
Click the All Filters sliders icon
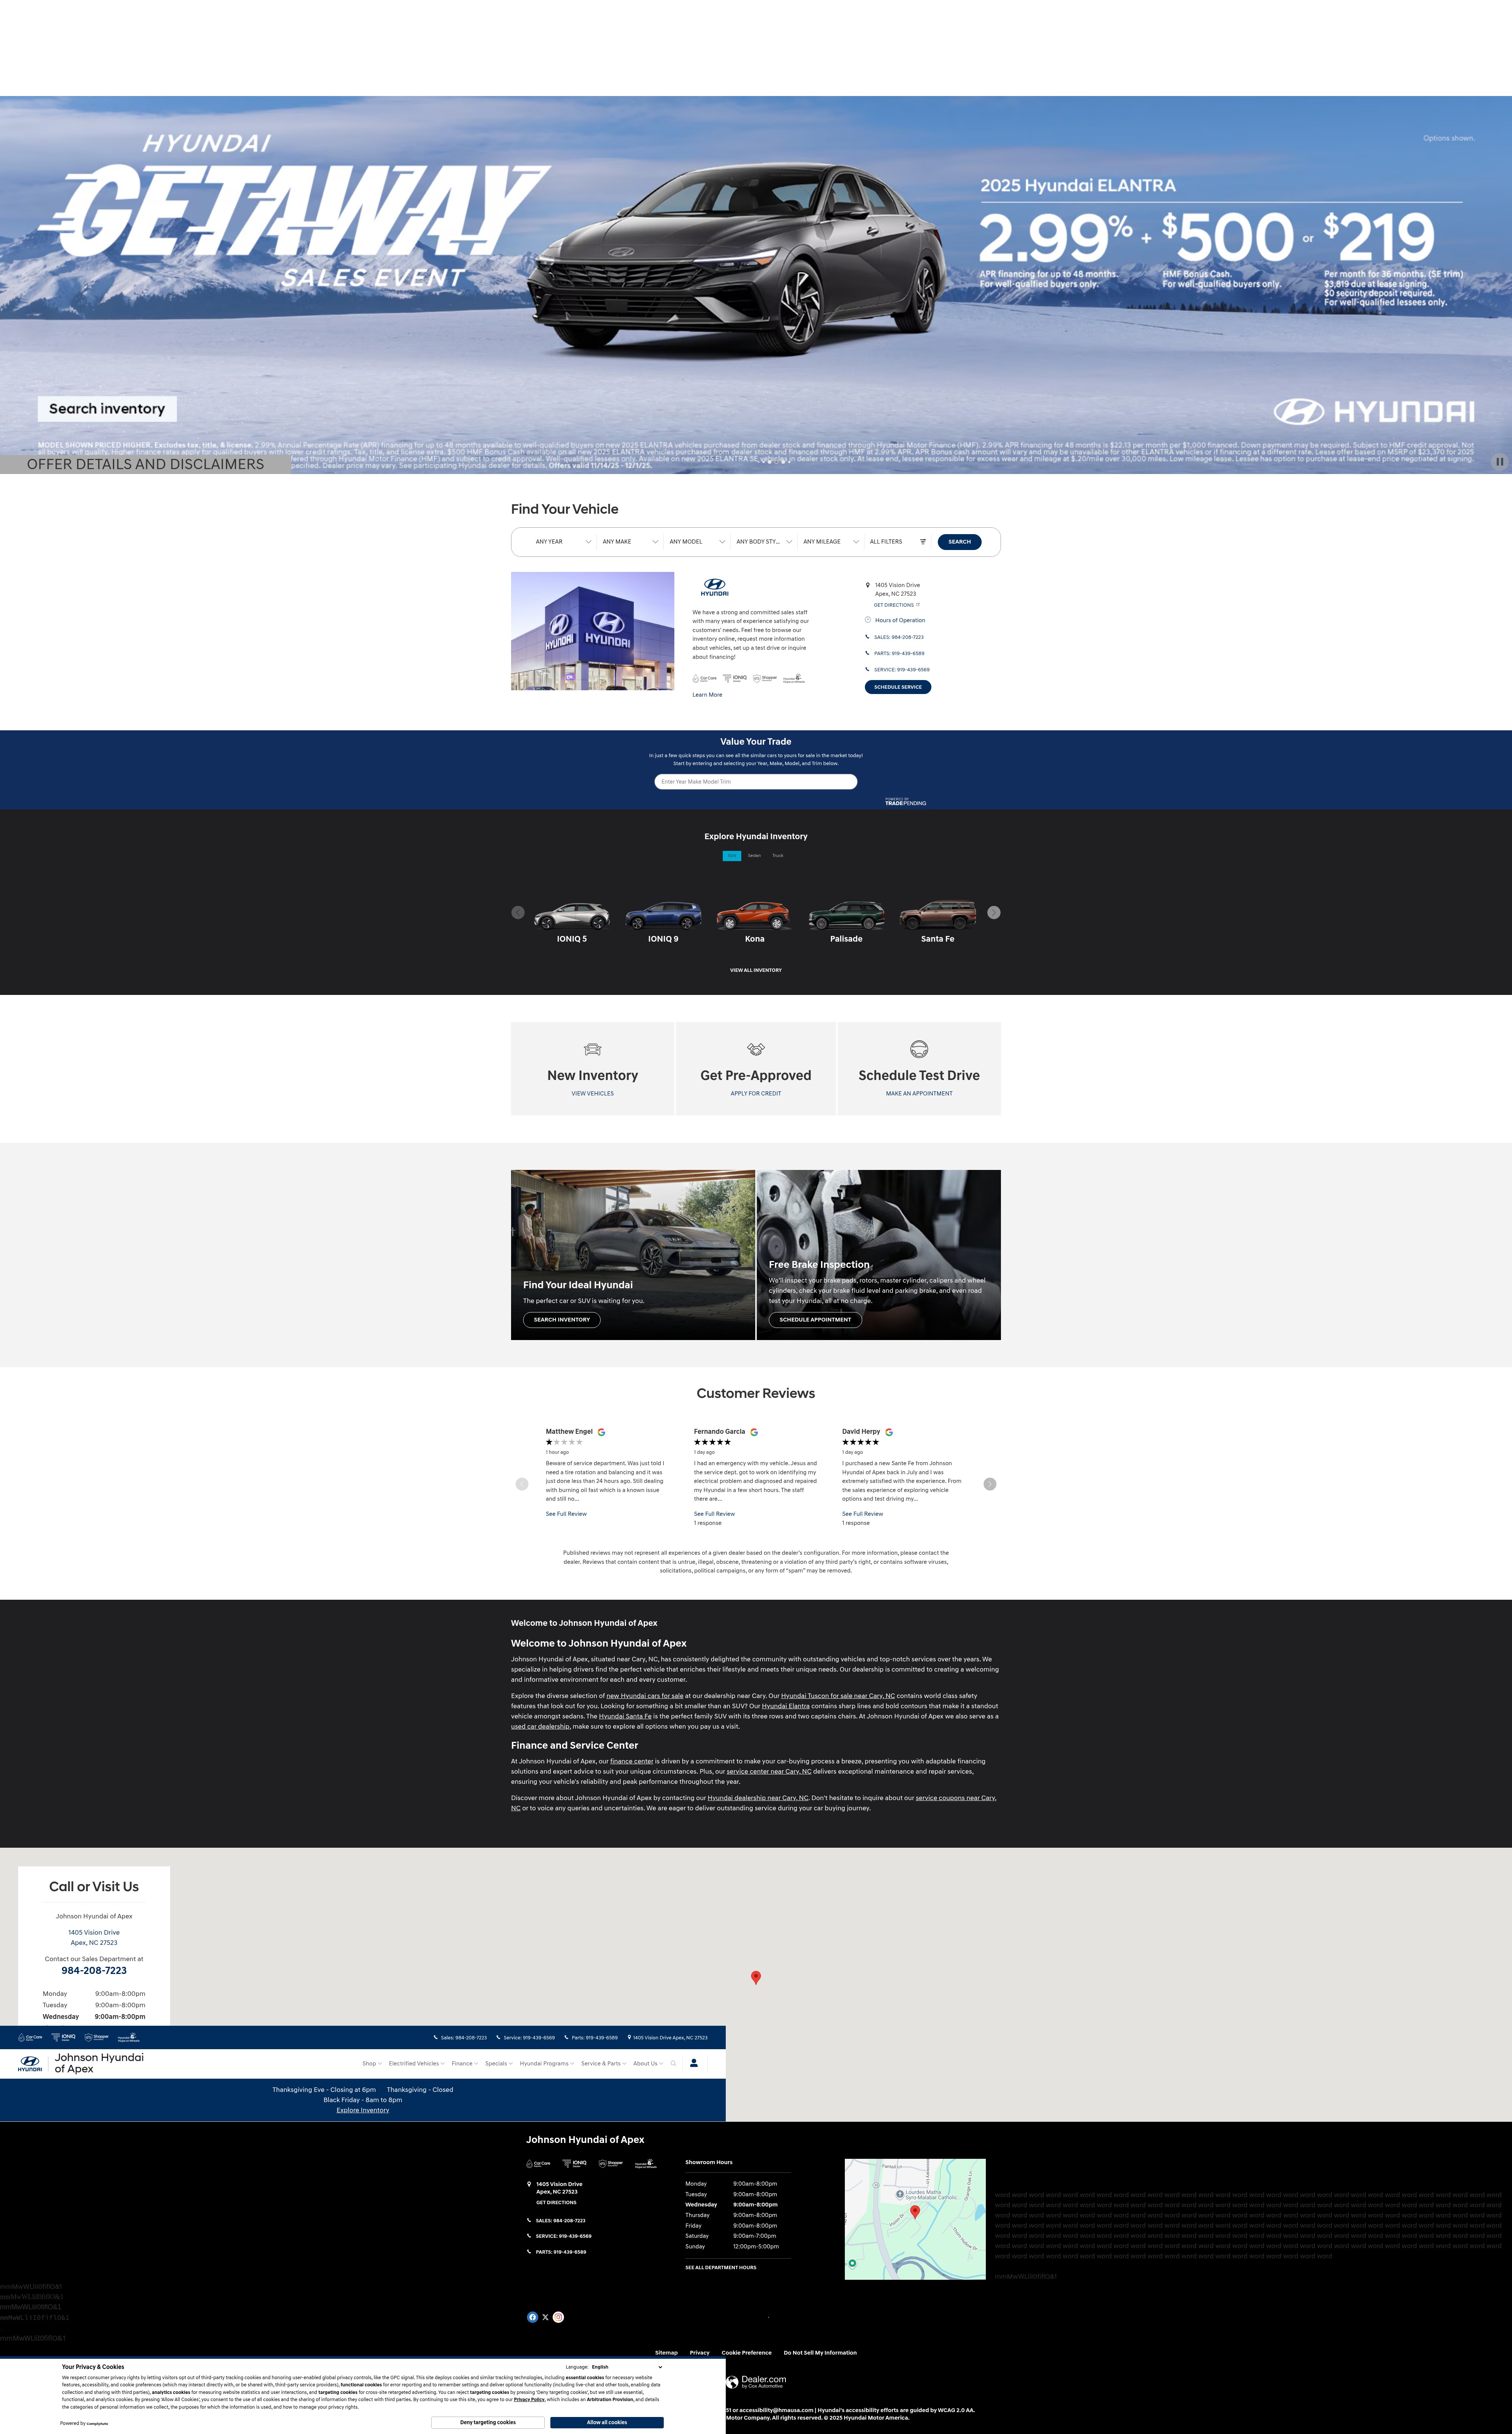923,542
